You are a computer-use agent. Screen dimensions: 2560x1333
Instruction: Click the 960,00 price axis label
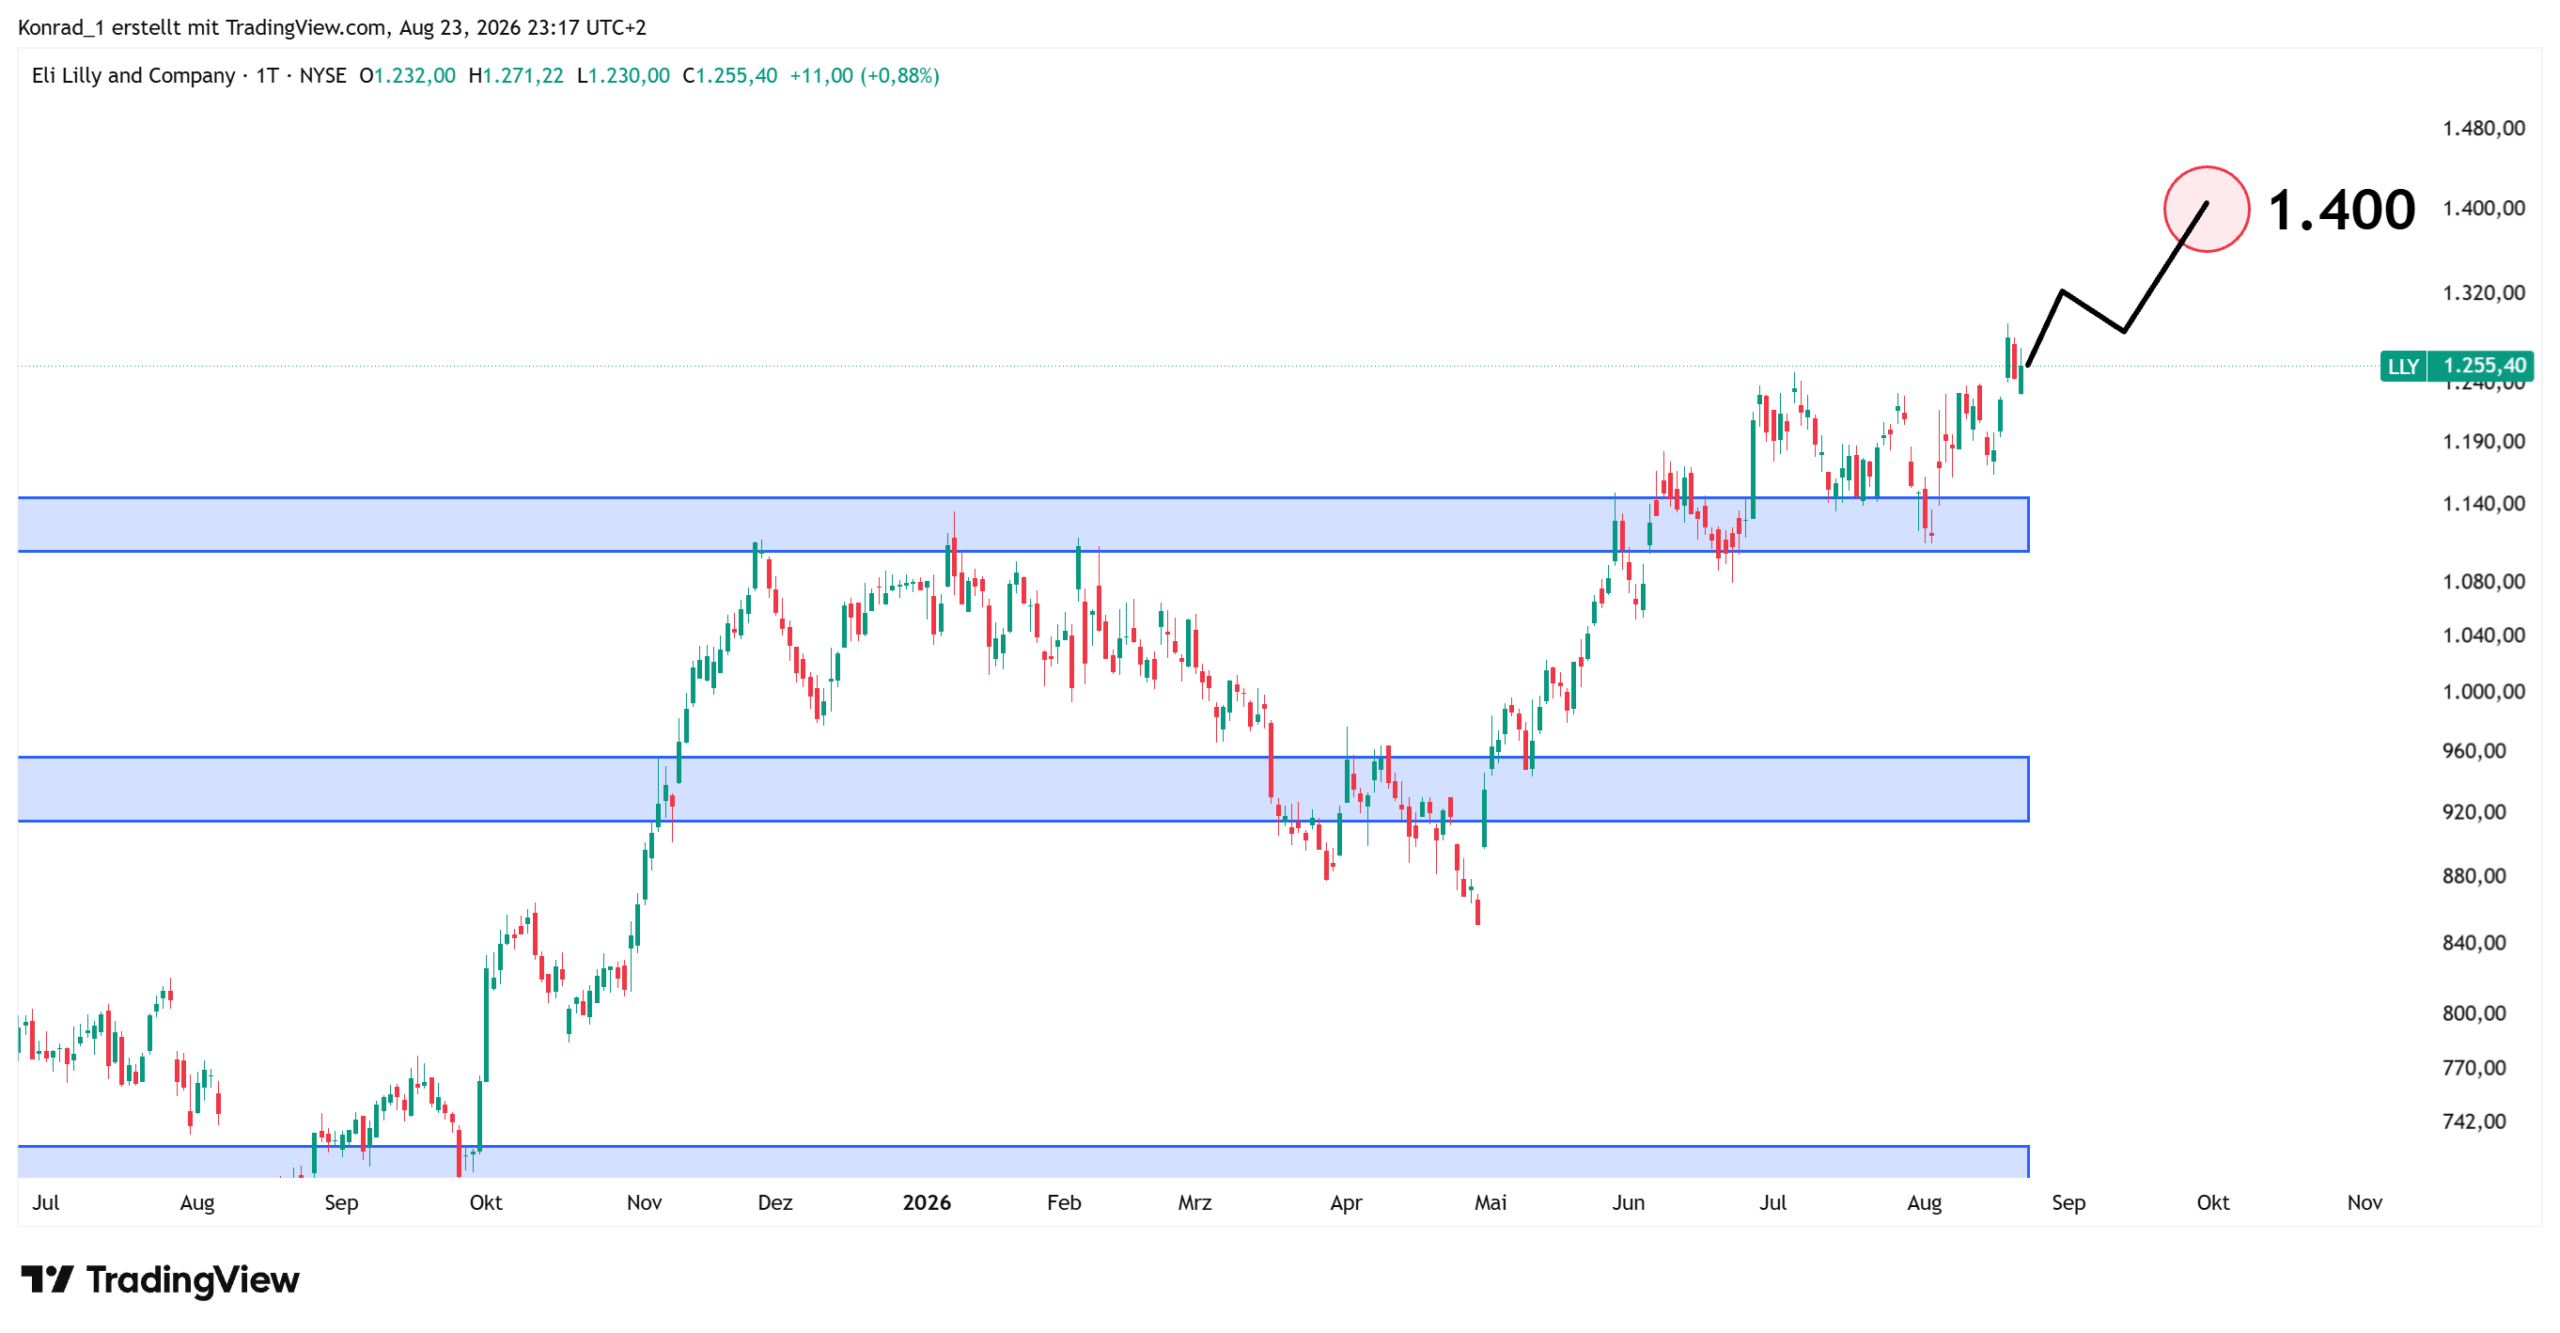pyautogui.click(x=2474, y=751)
